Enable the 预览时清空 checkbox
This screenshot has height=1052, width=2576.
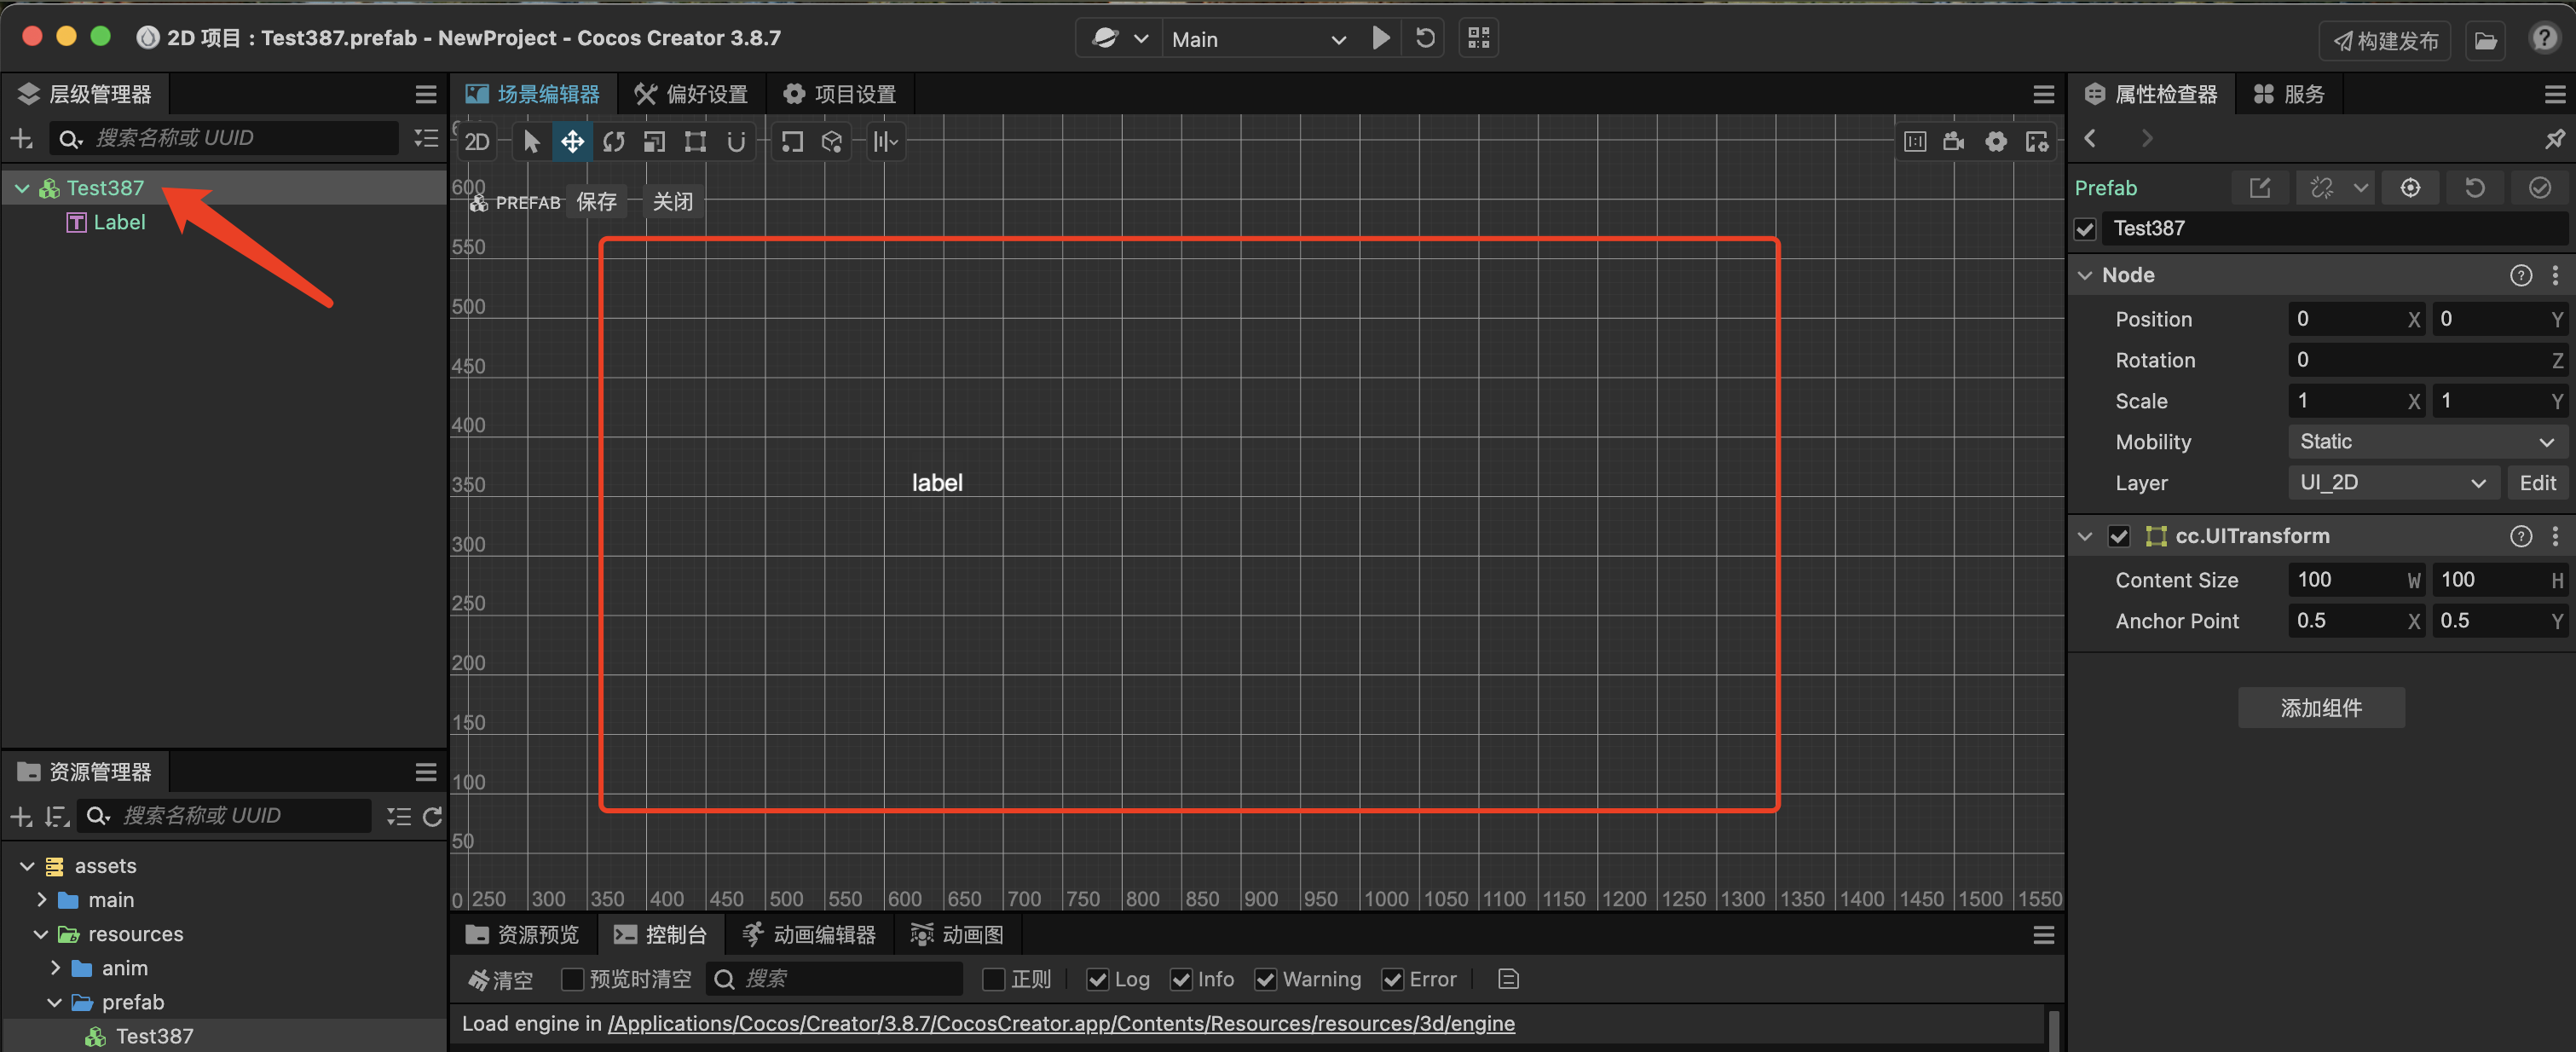[572, 979]
